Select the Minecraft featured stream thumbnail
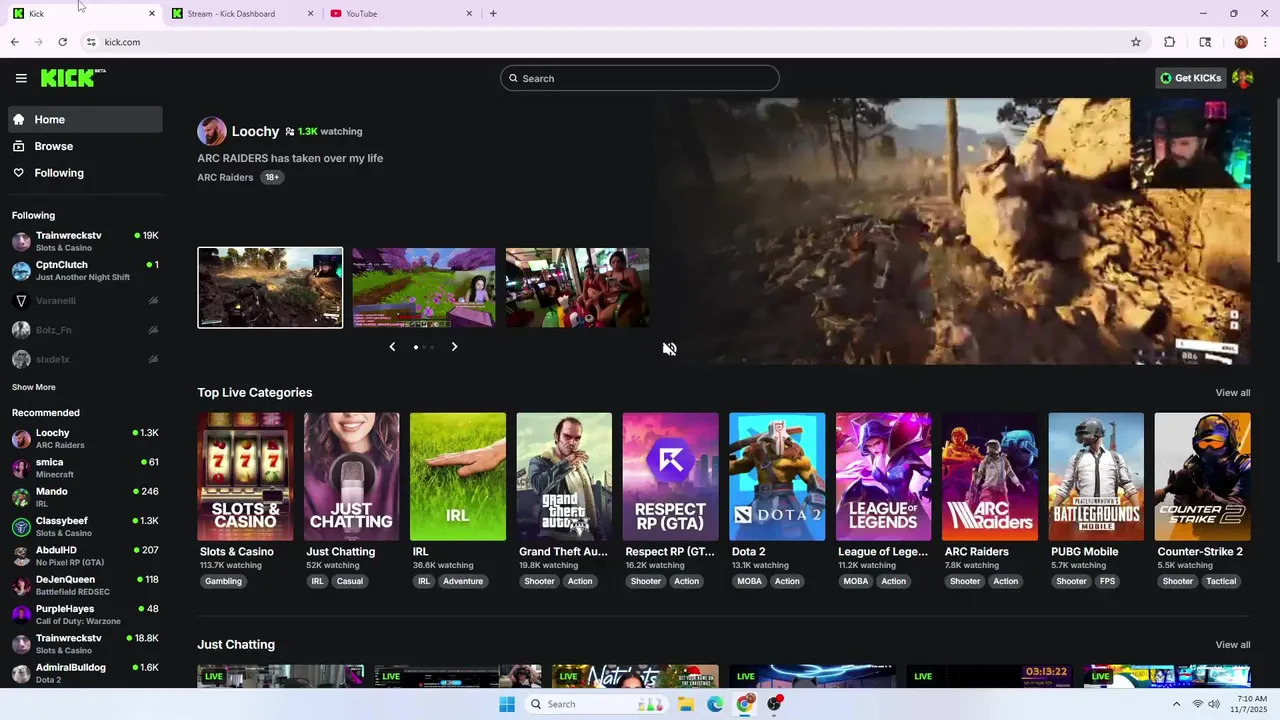 [x=424, y=288]
